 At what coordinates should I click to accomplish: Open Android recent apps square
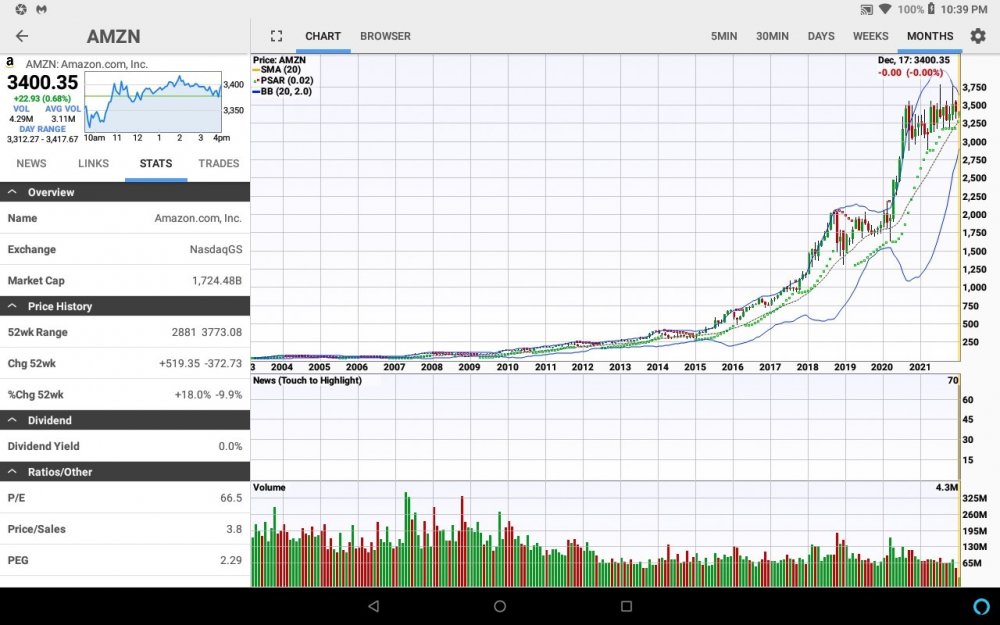pyautogui.click(x=626, y=606)
